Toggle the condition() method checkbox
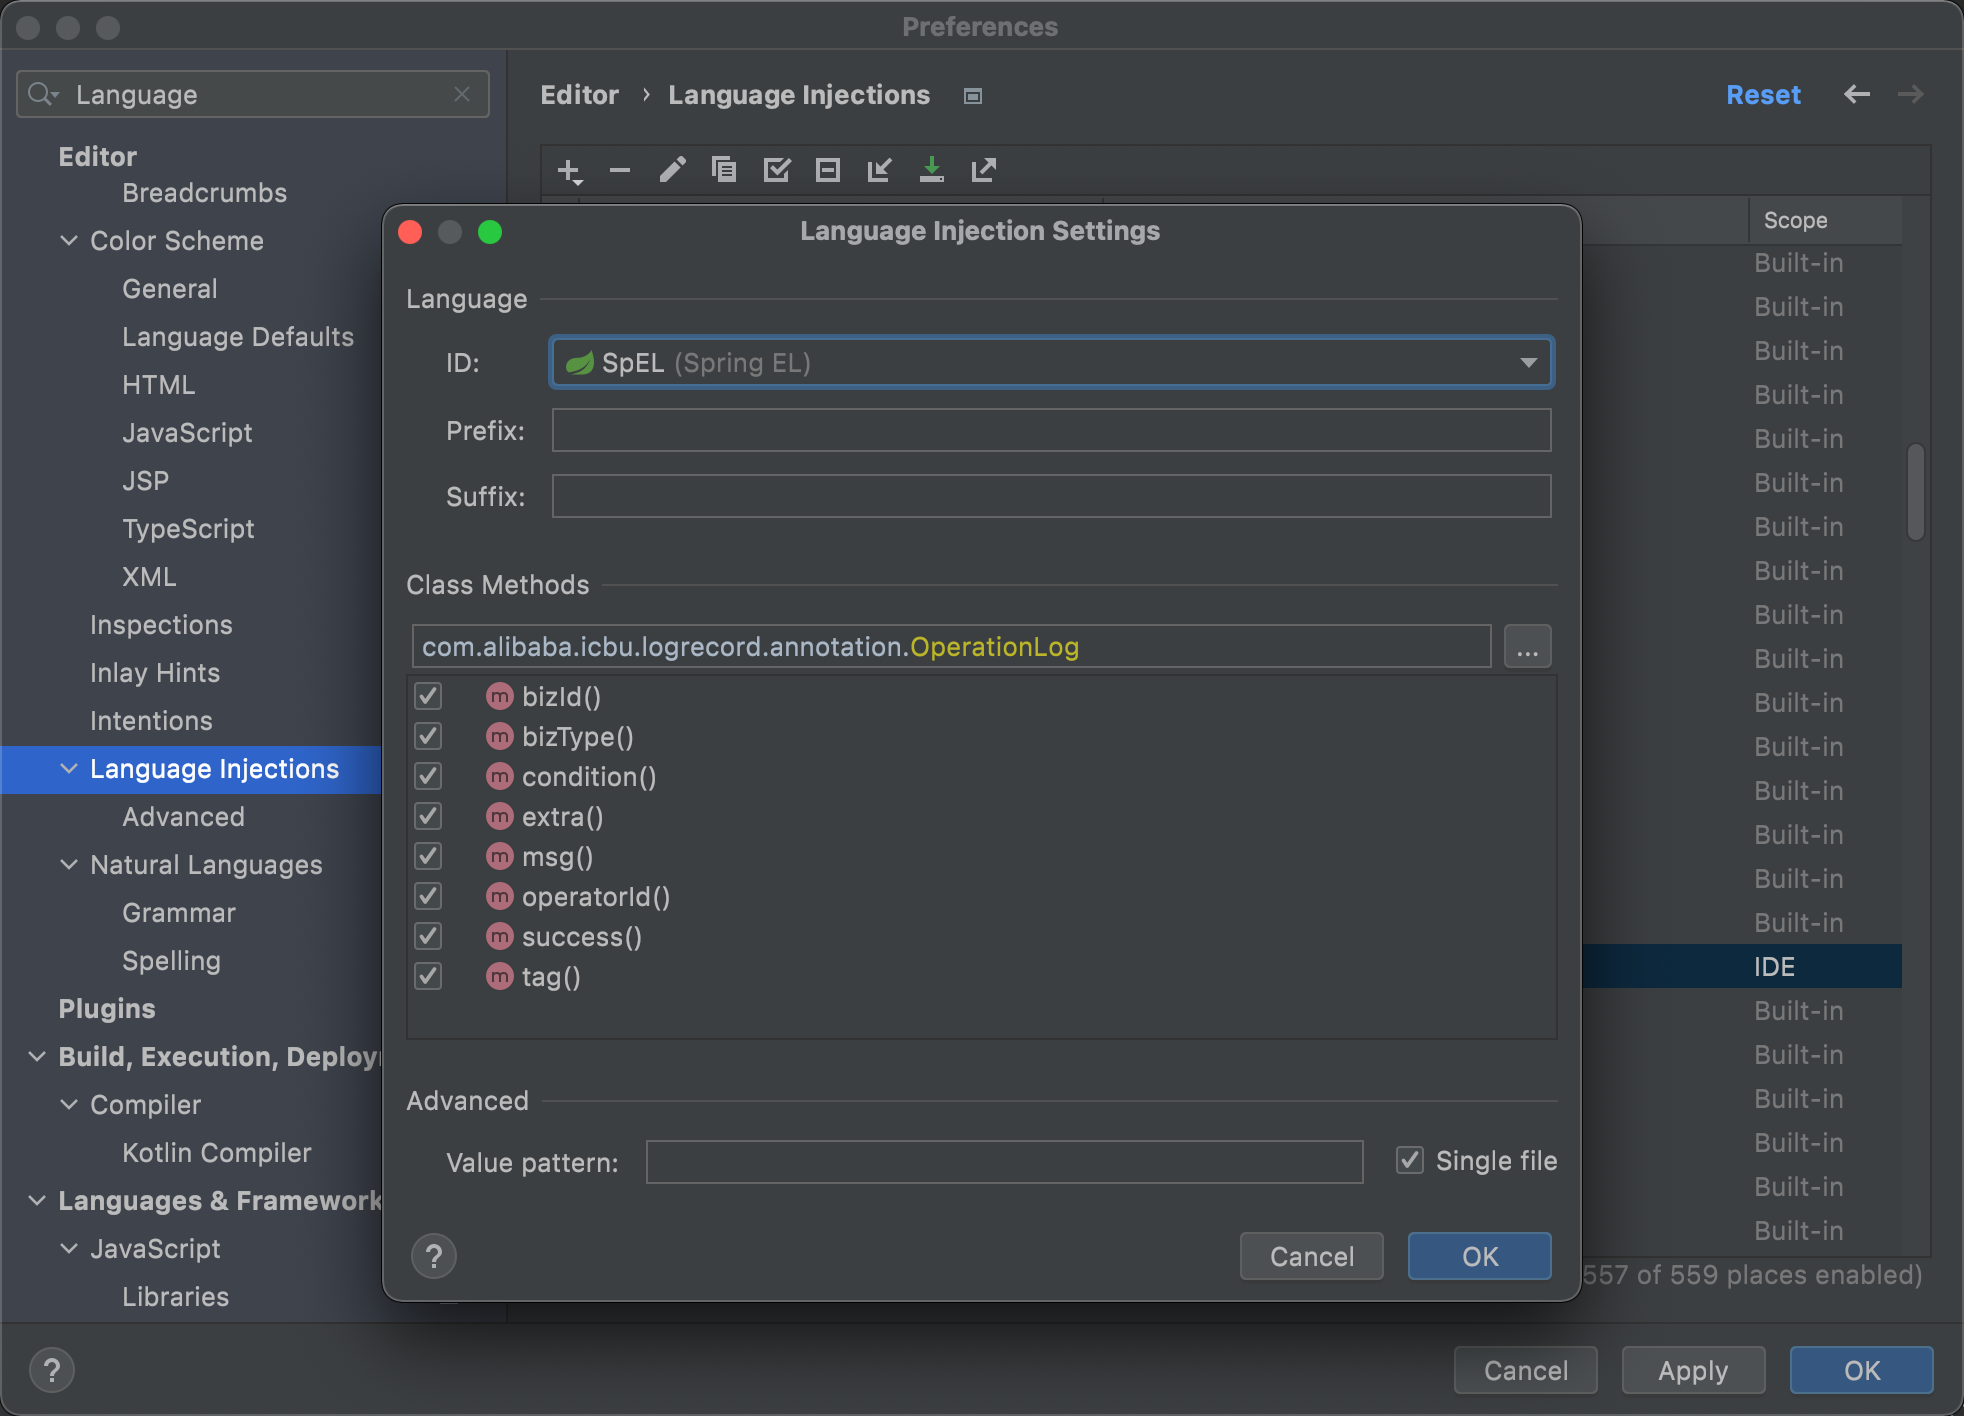This screenshot has width=1964, height=1416. click(x=429, y=776)
